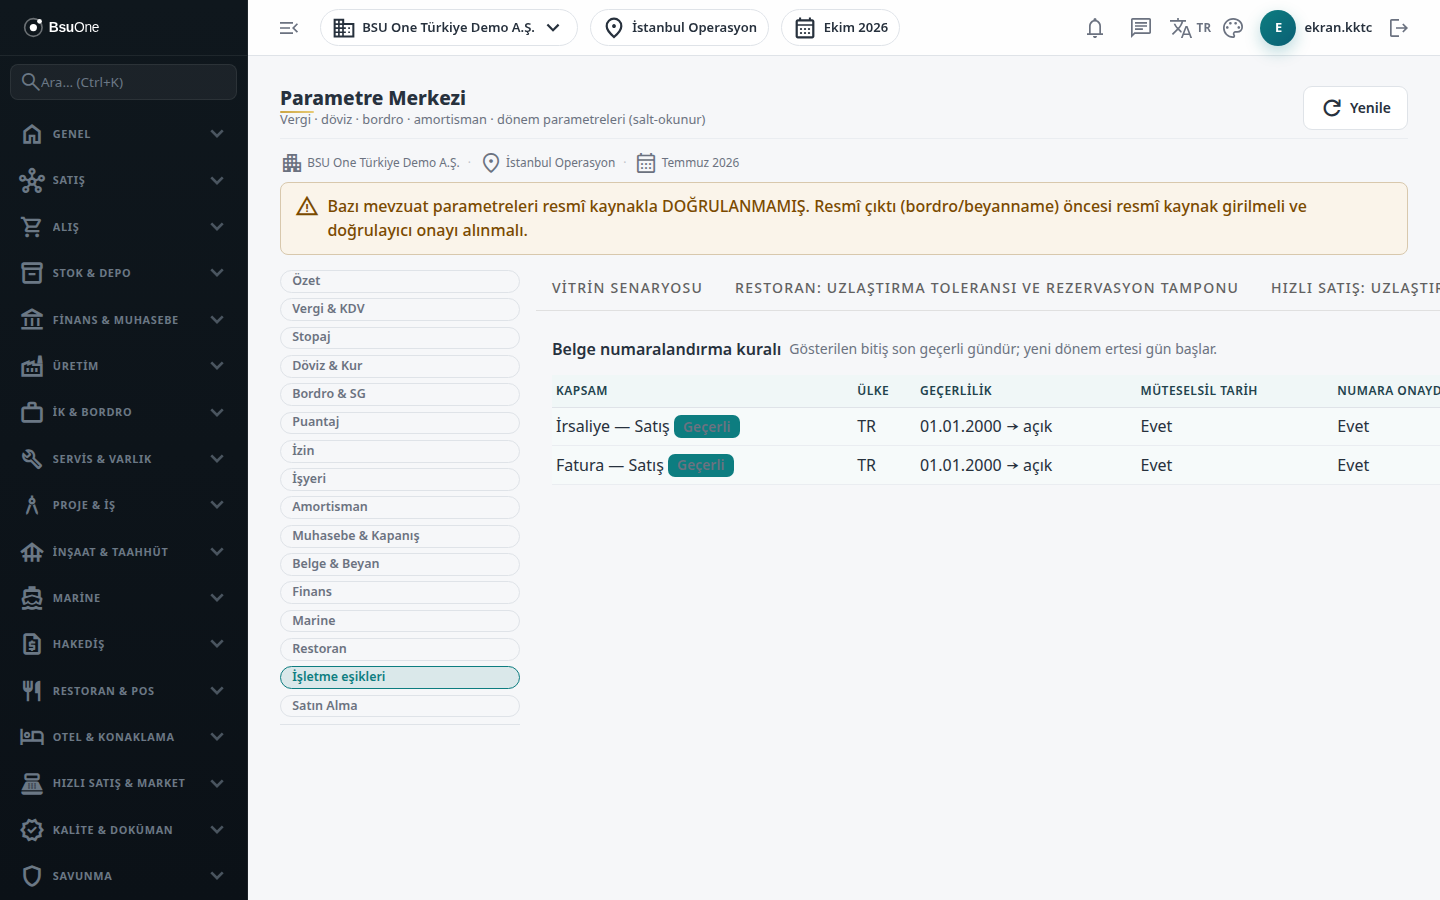Screen dimensions: 1440x900
Task: Open BSU One Türkiye Demo company dropdown
Action: (448, 28)
